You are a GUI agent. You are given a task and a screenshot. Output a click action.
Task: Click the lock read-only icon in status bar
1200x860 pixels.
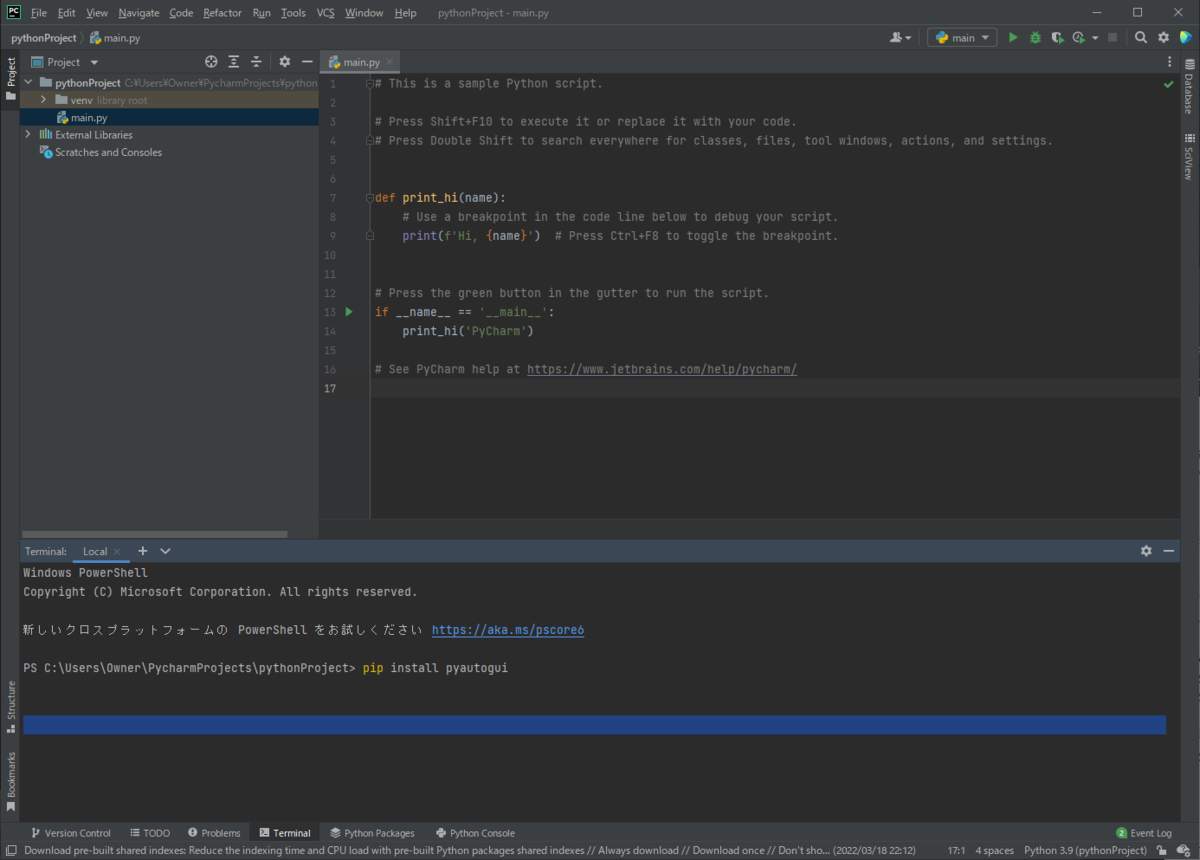pyautogui.click(x=1161, y=851)
